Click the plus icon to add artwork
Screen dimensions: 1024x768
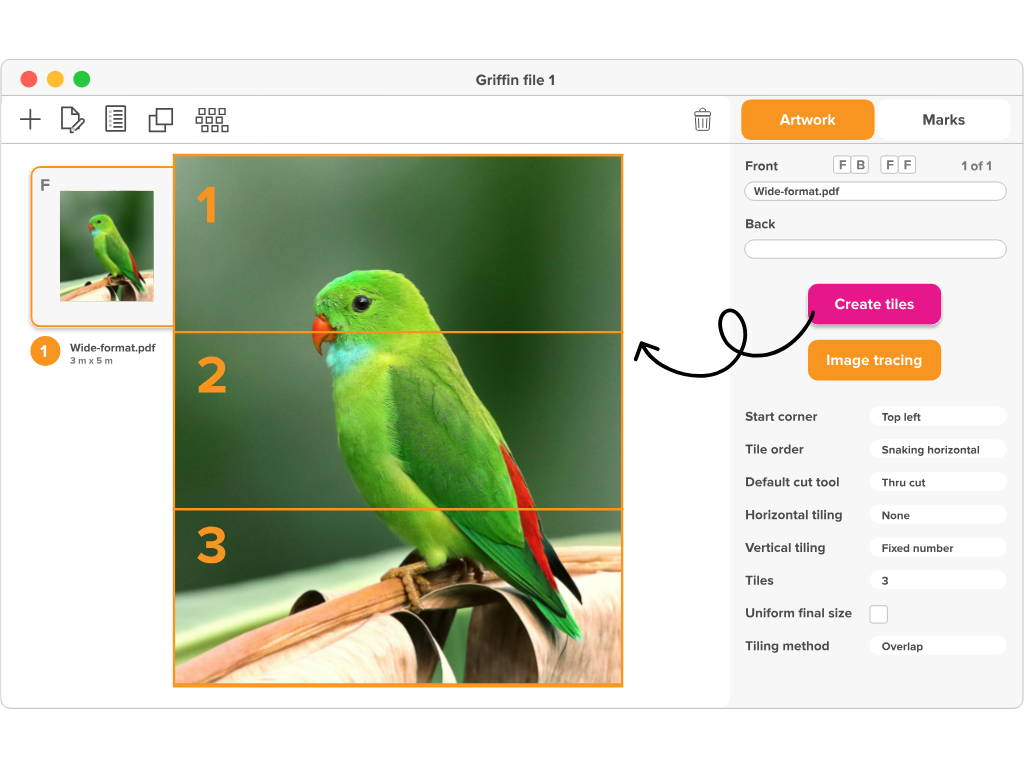[x=31, y=120]
